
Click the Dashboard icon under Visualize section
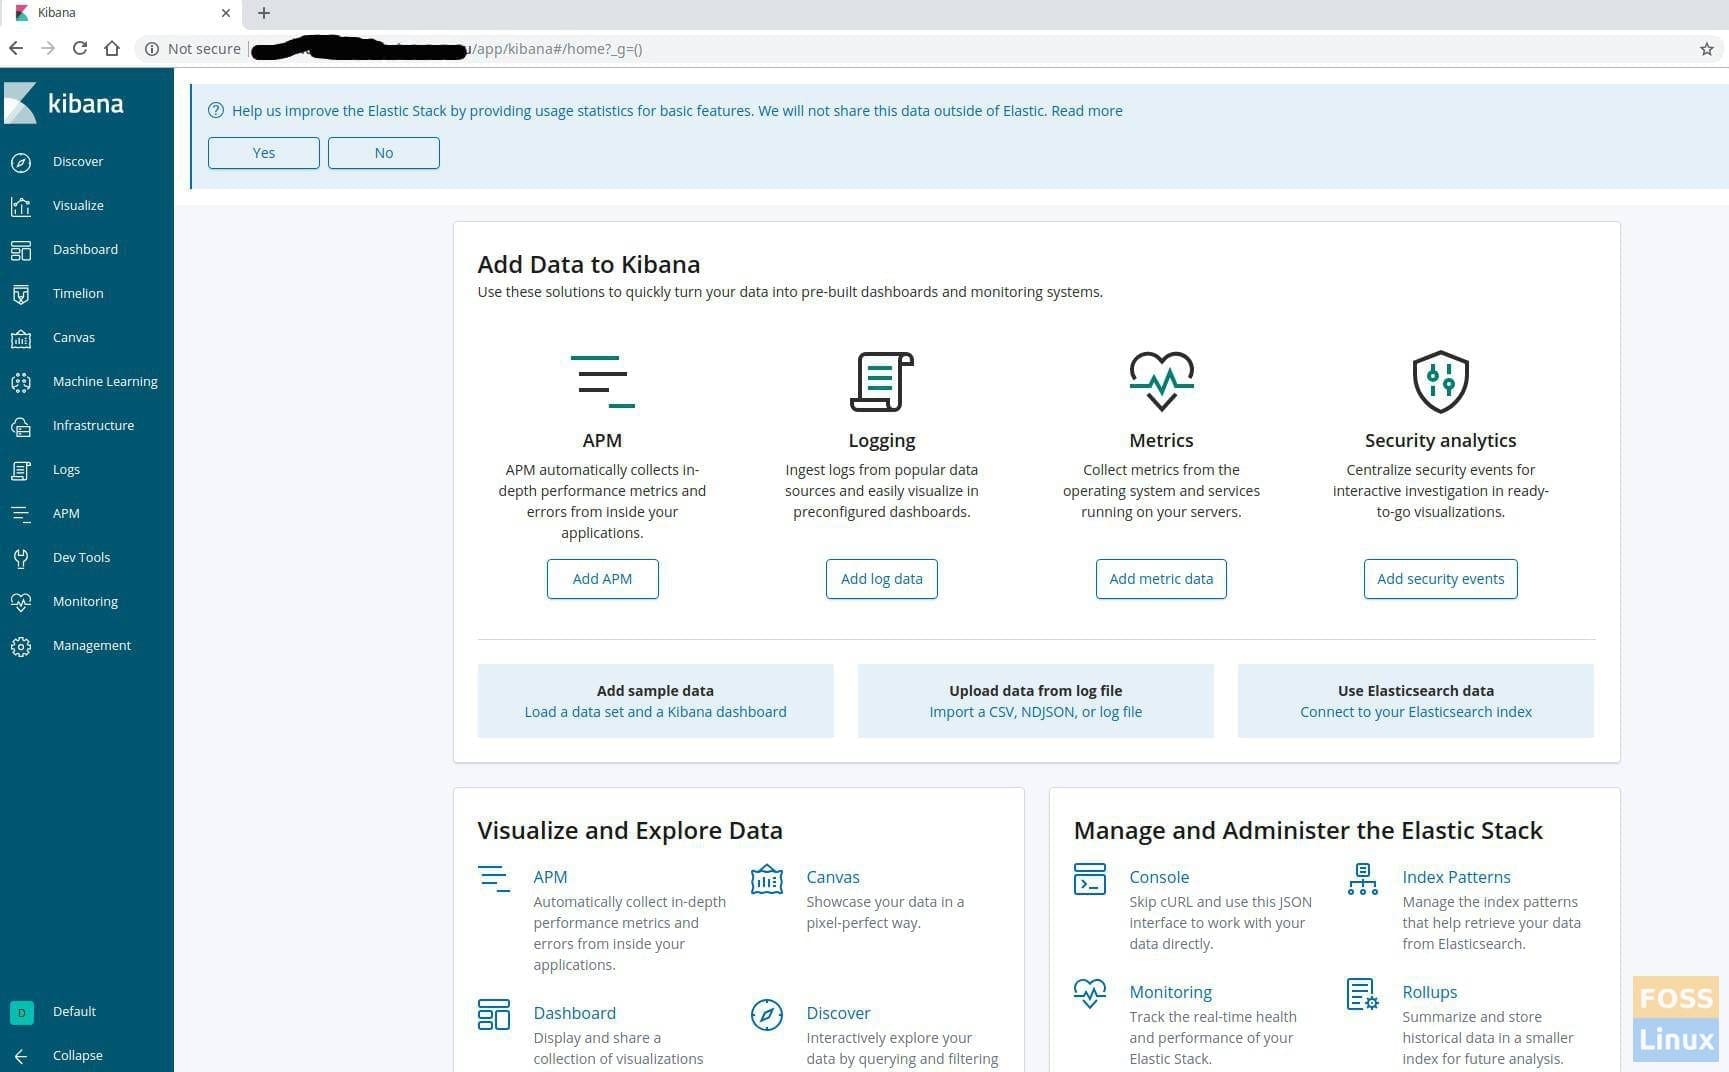pyautogui.click(x=494, y=1014)
